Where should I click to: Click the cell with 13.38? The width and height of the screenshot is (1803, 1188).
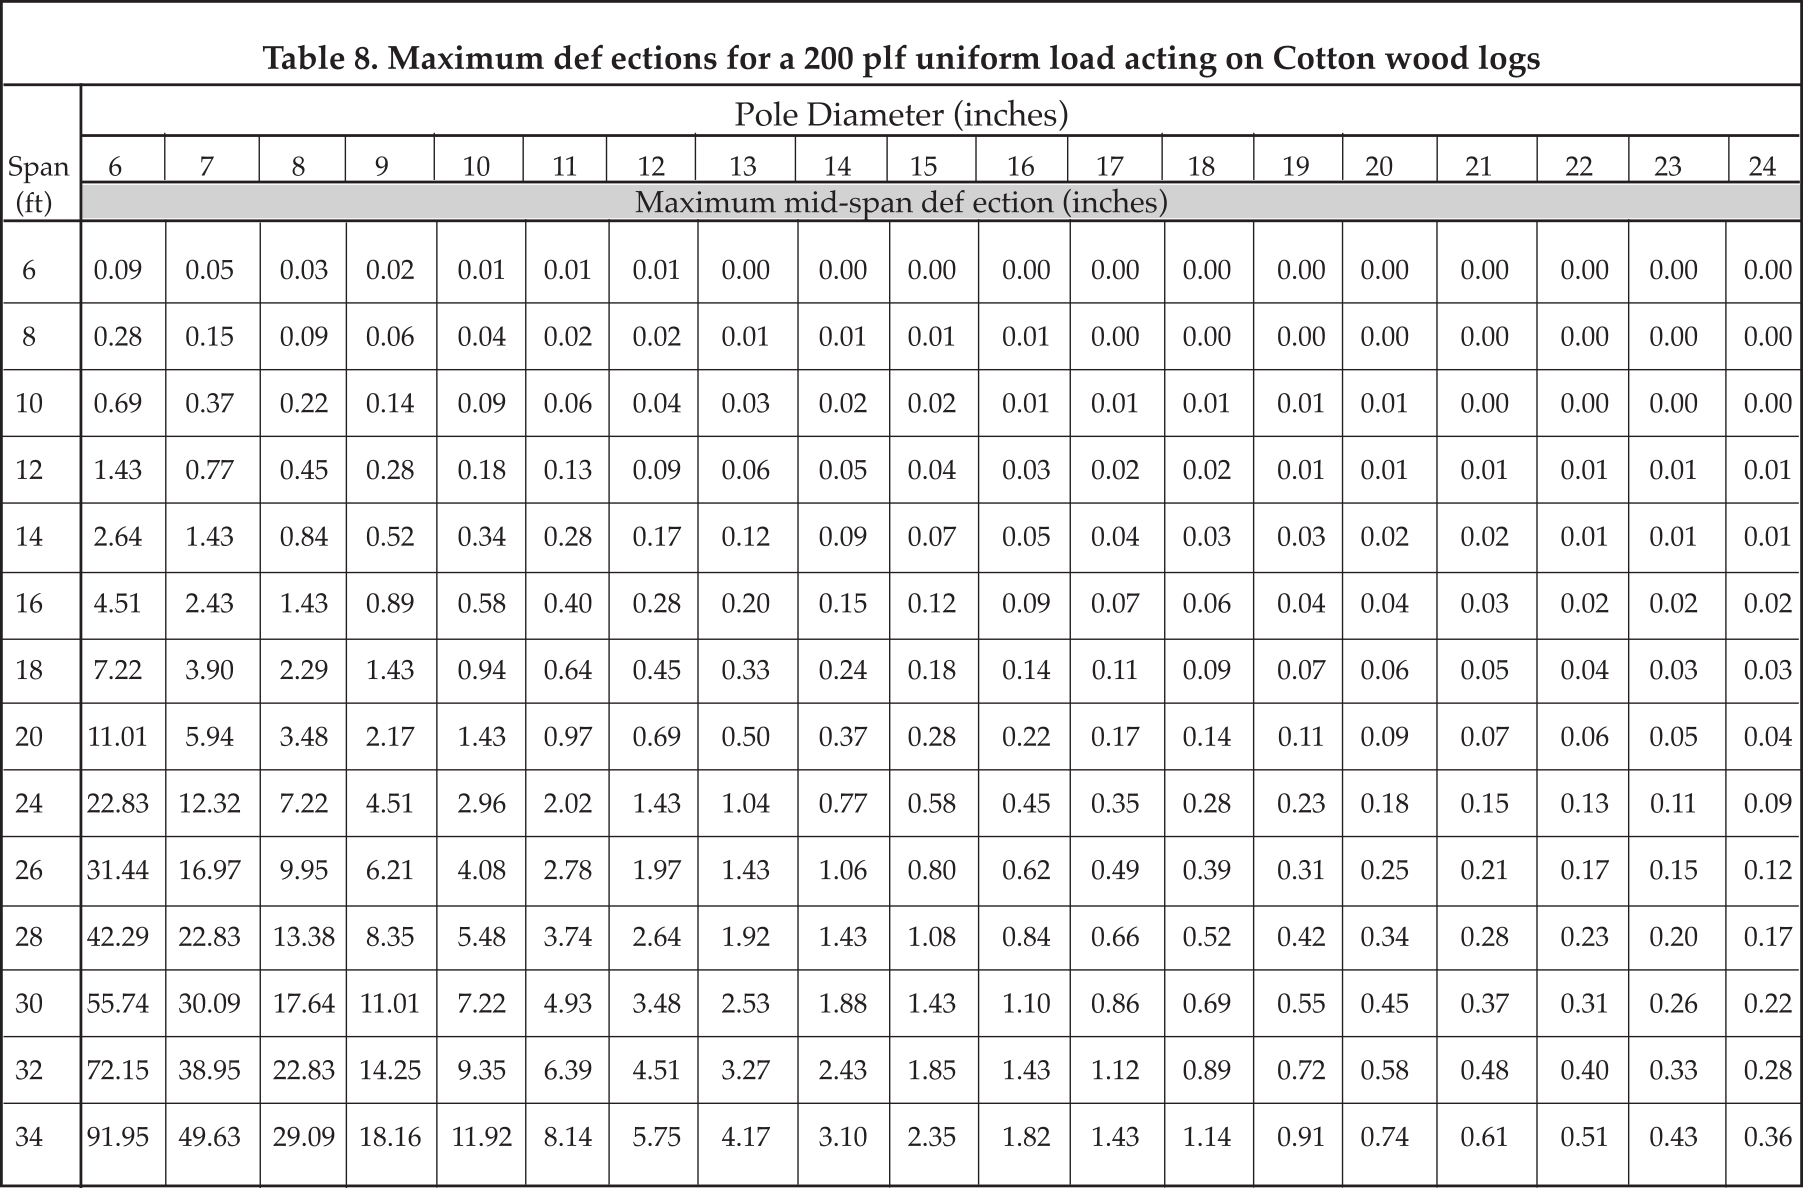click(304, 937)
